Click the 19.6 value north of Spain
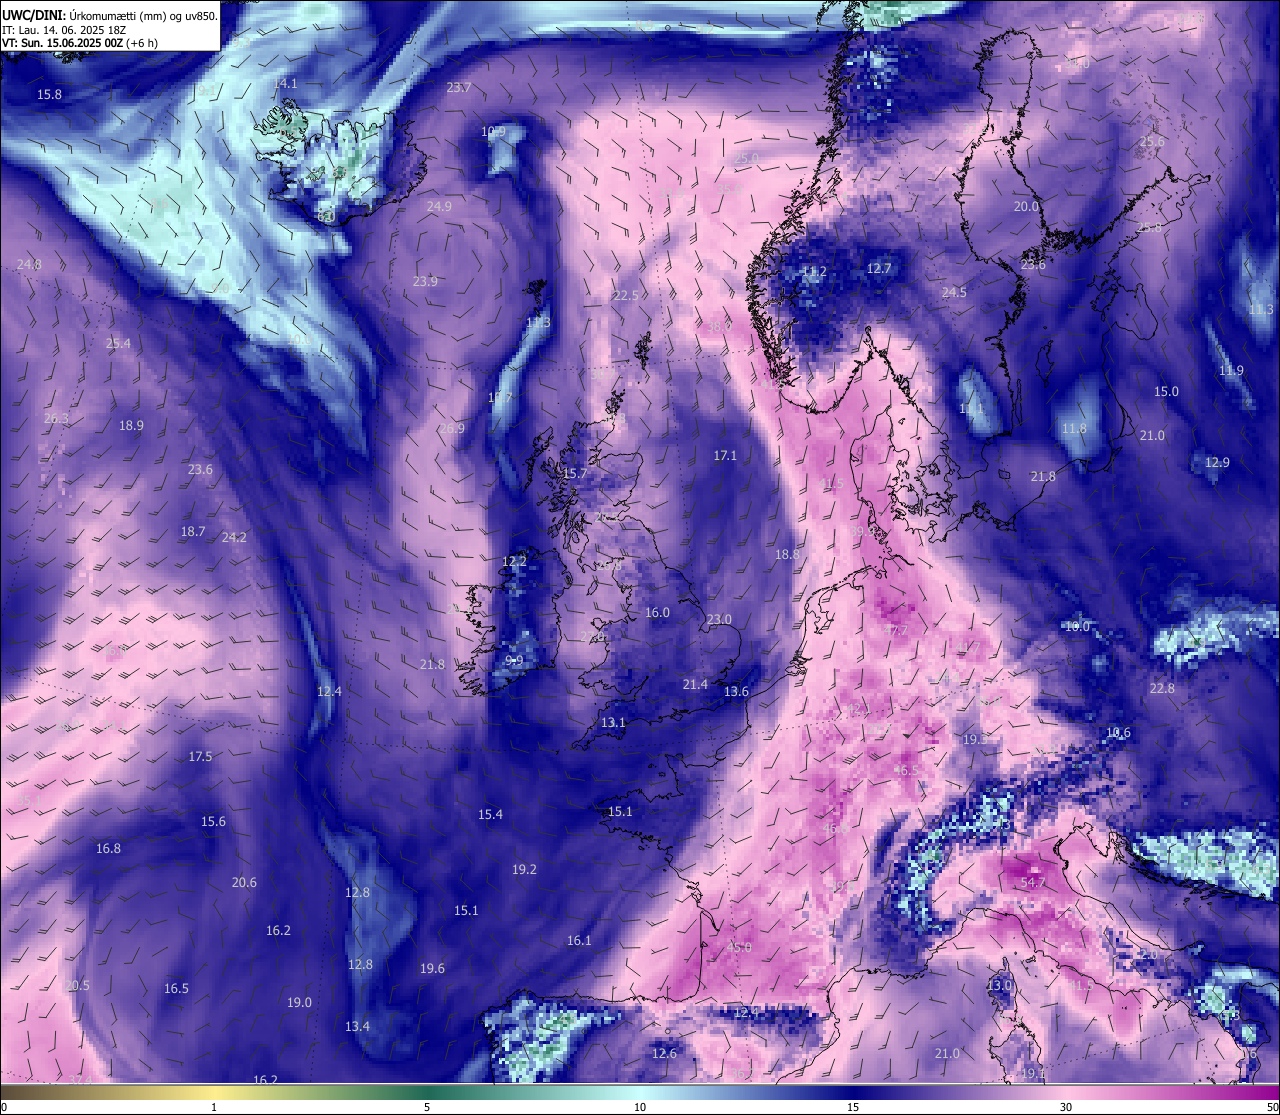The height and width of the screenshot is (1115, 1280). click(432, 969)
